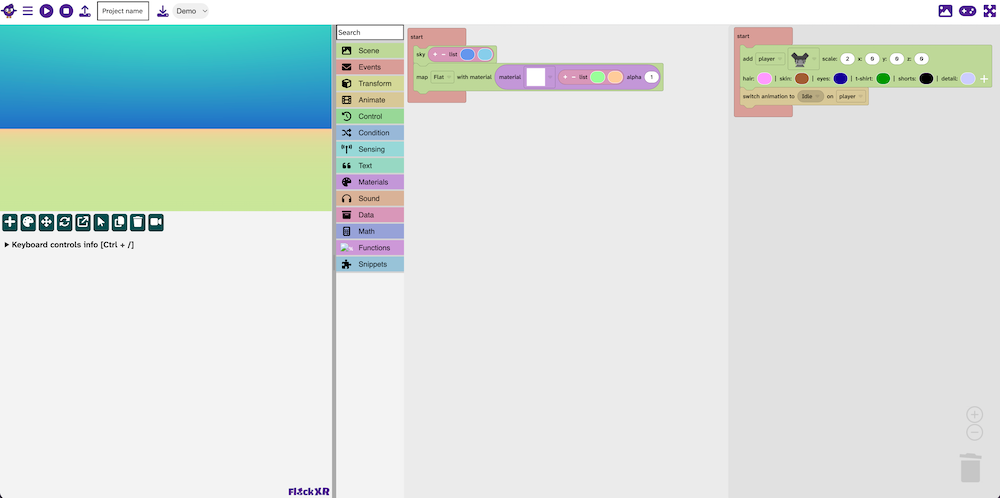This screenshot has height=498, width=1000.
Task: Toggle fullscreen with the expand icon
Action: tap(989, 11)
